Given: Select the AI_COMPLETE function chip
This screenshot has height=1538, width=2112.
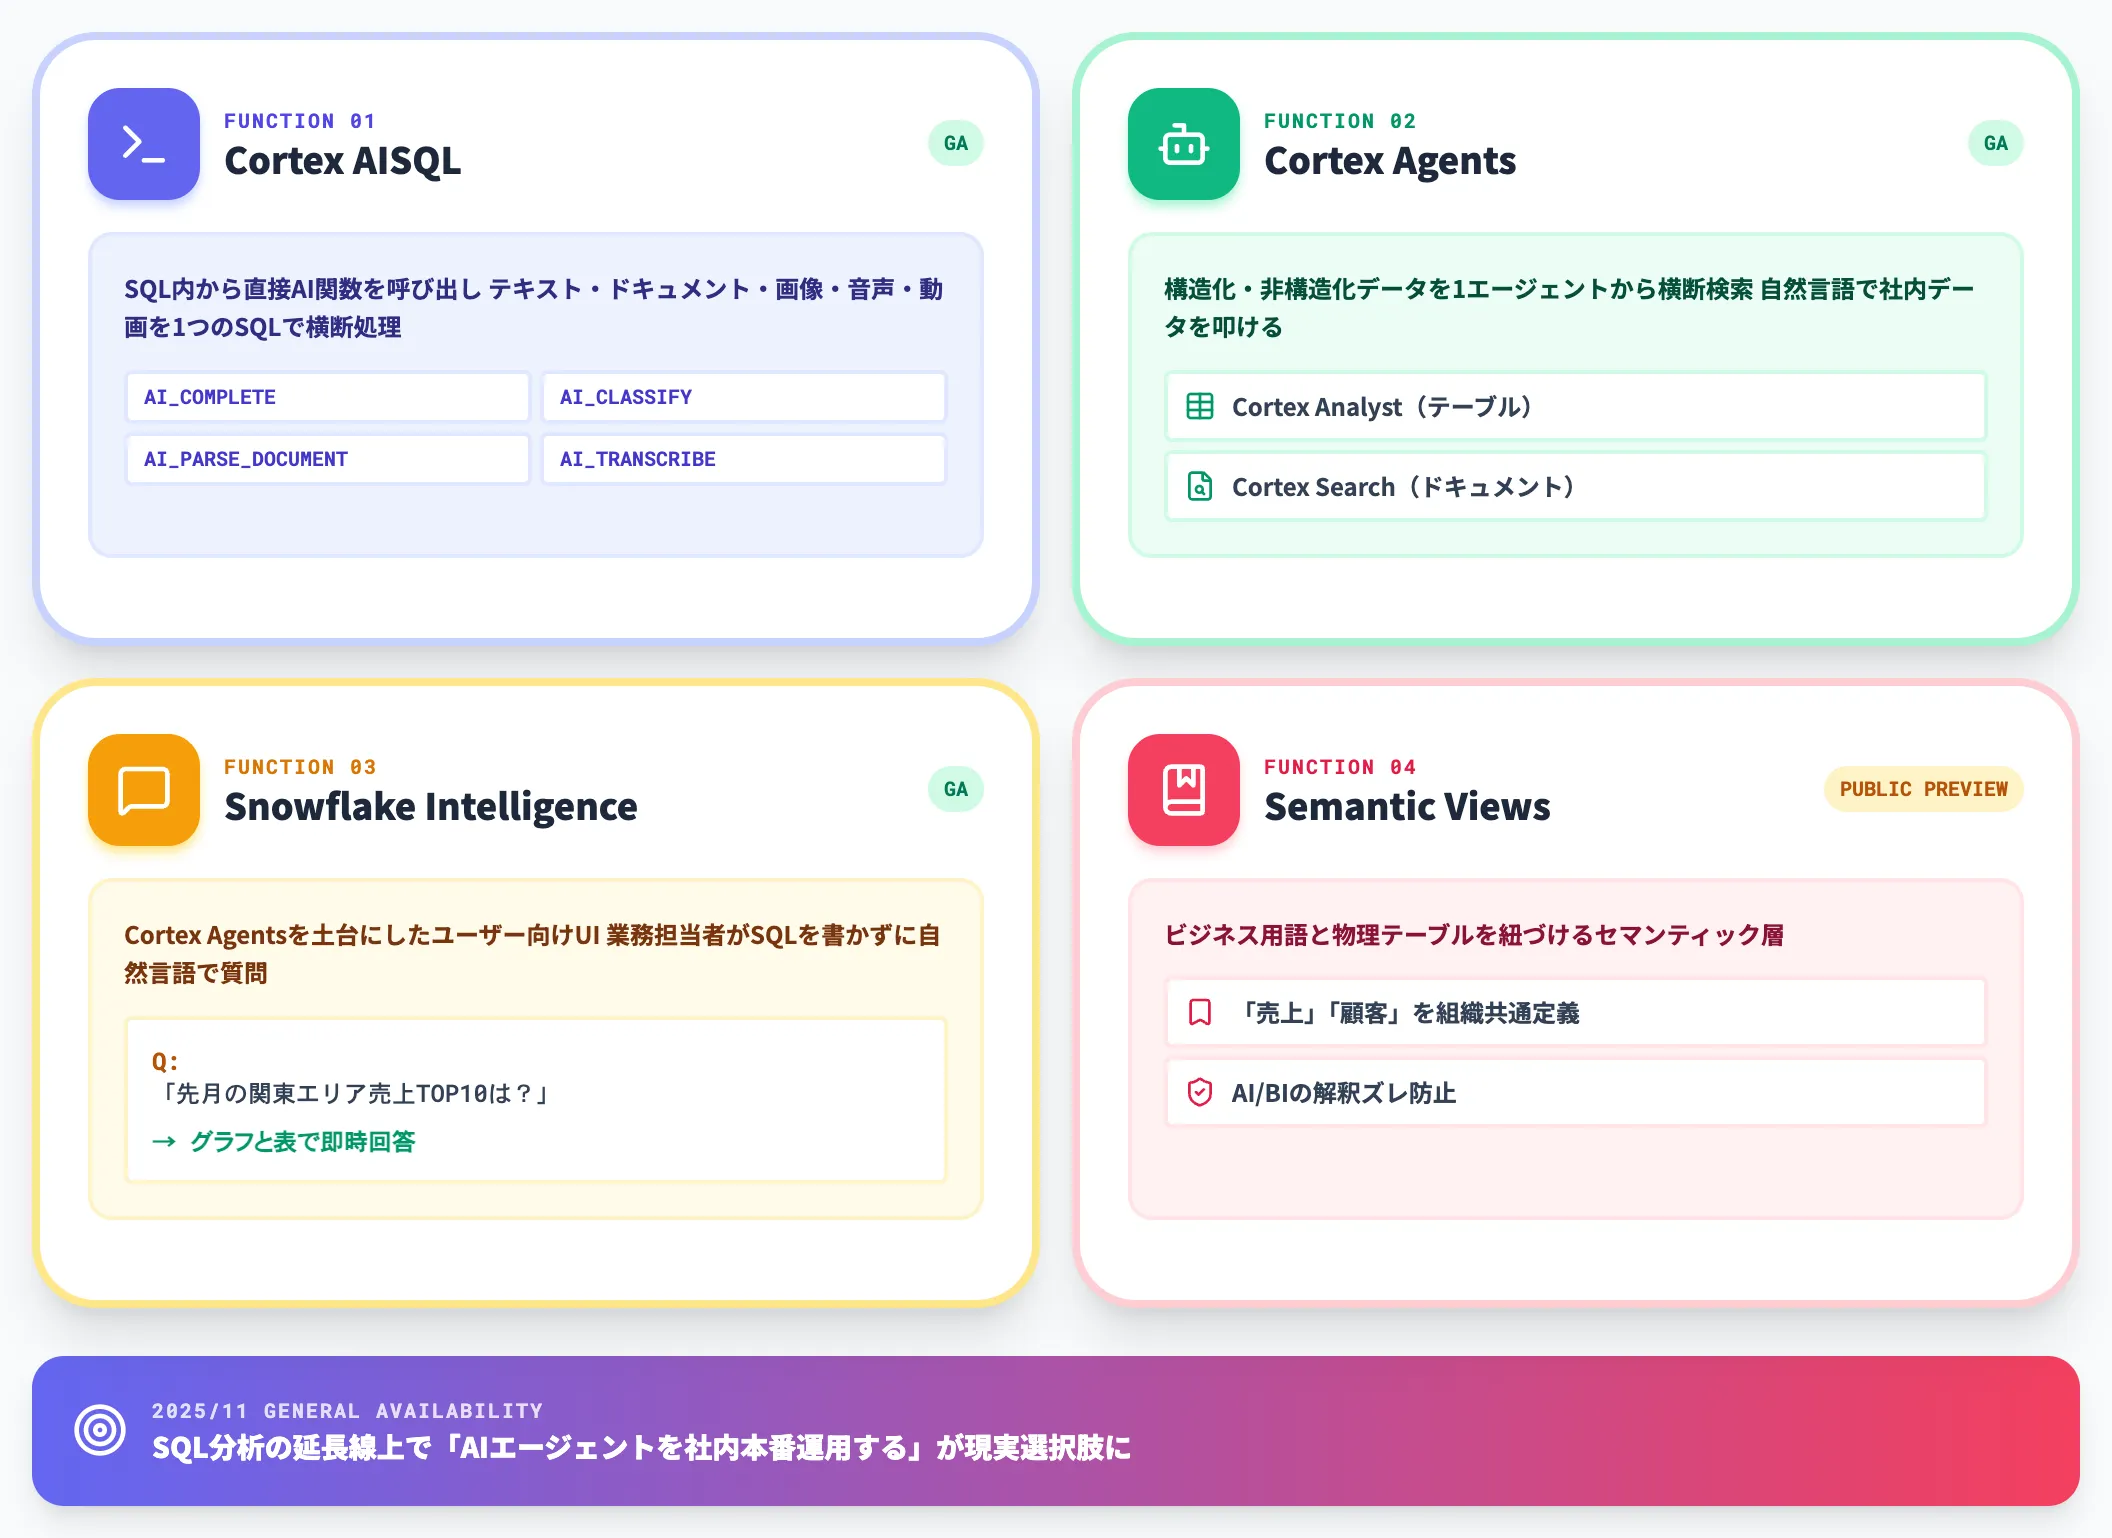Looking at the screenshot, I should pos(328,397).
